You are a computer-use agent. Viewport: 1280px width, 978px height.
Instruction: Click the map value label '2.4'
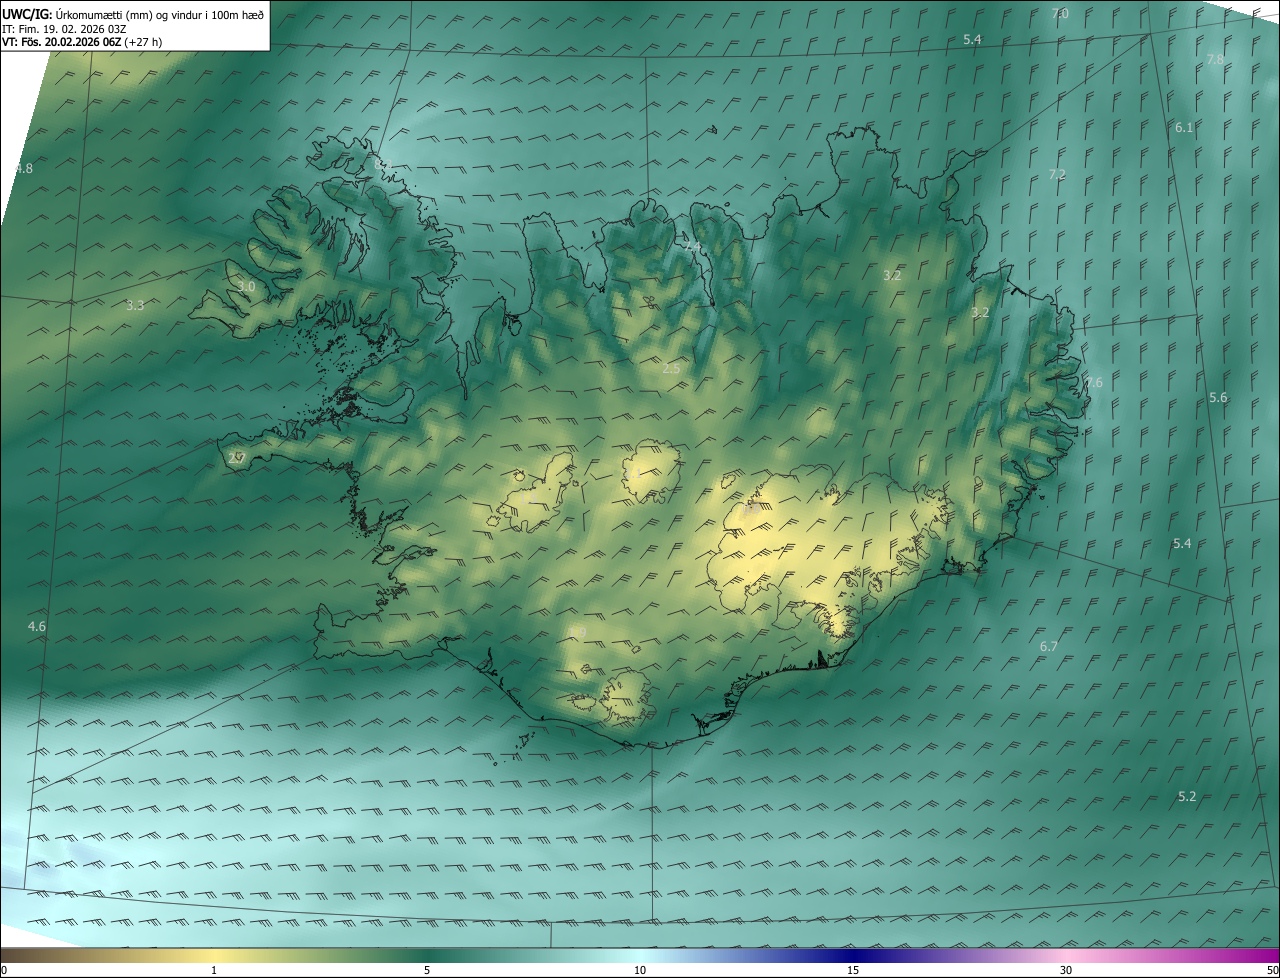point(692,246)
